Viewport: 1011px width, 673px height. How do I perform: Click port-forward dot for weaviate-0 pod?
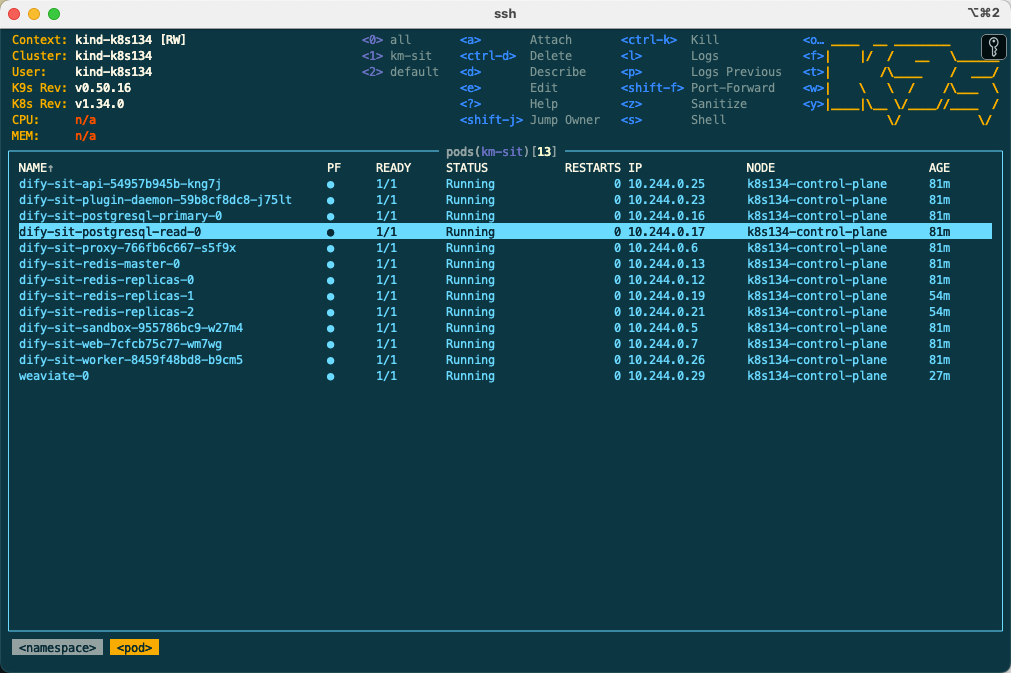[x=330, y=376]
